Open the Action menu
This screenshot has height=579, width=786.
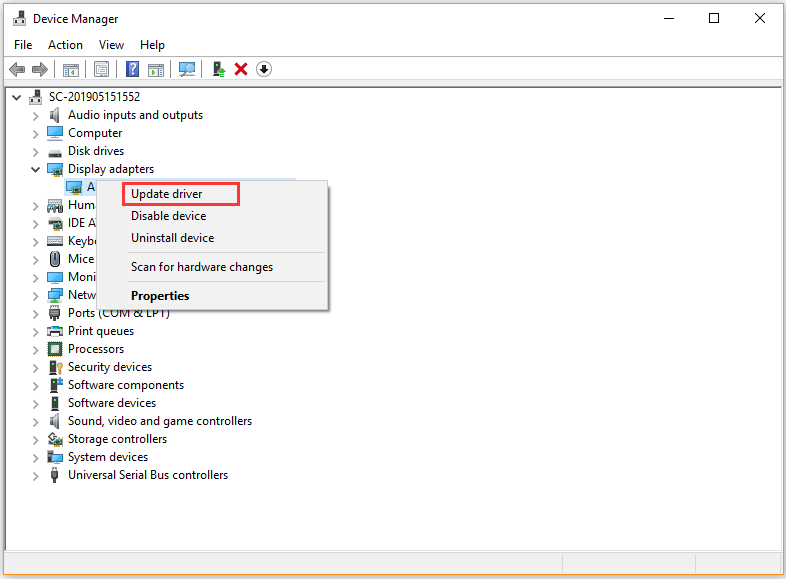pos(65,45)
